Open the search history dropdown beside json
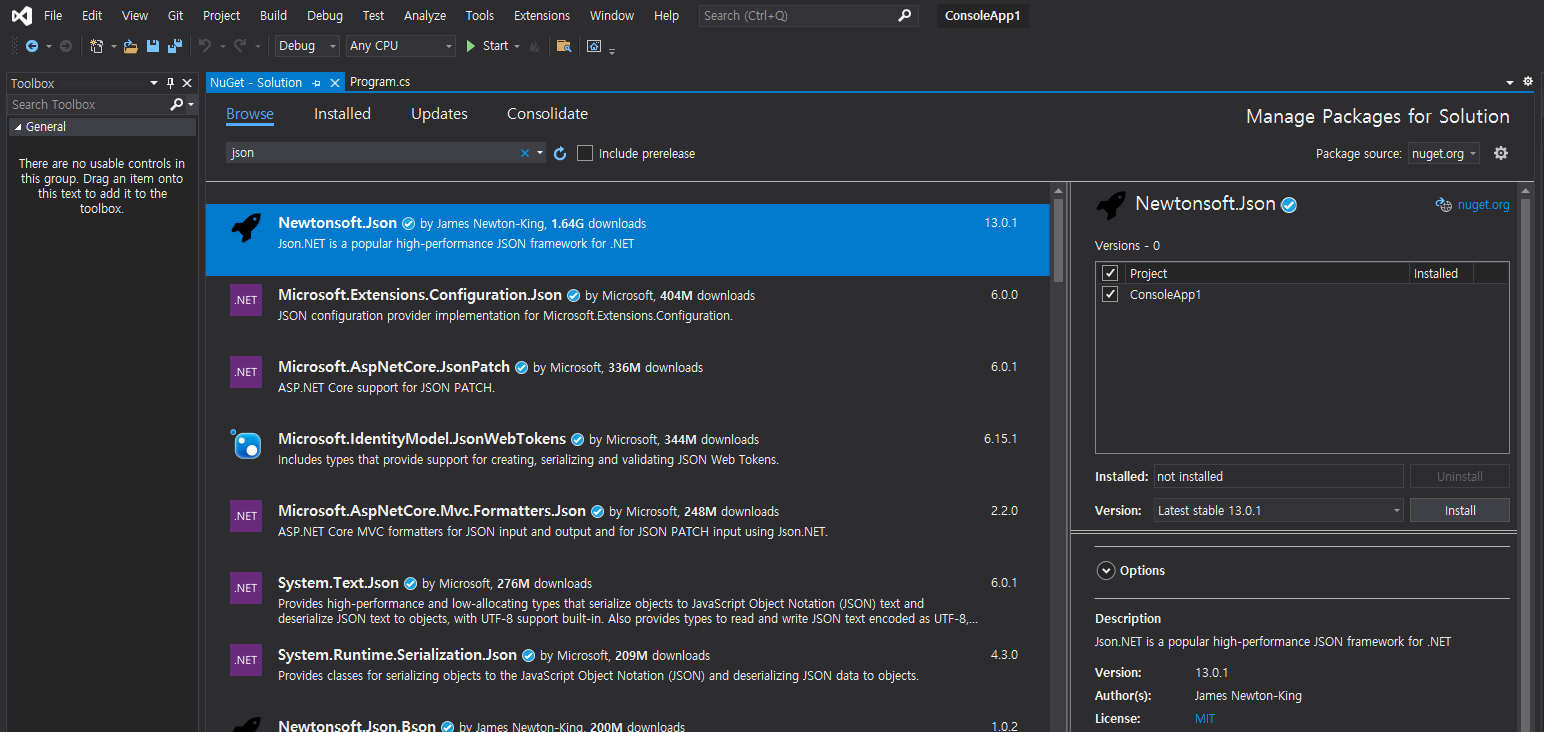1544x732 pixels. click(540, 153)
